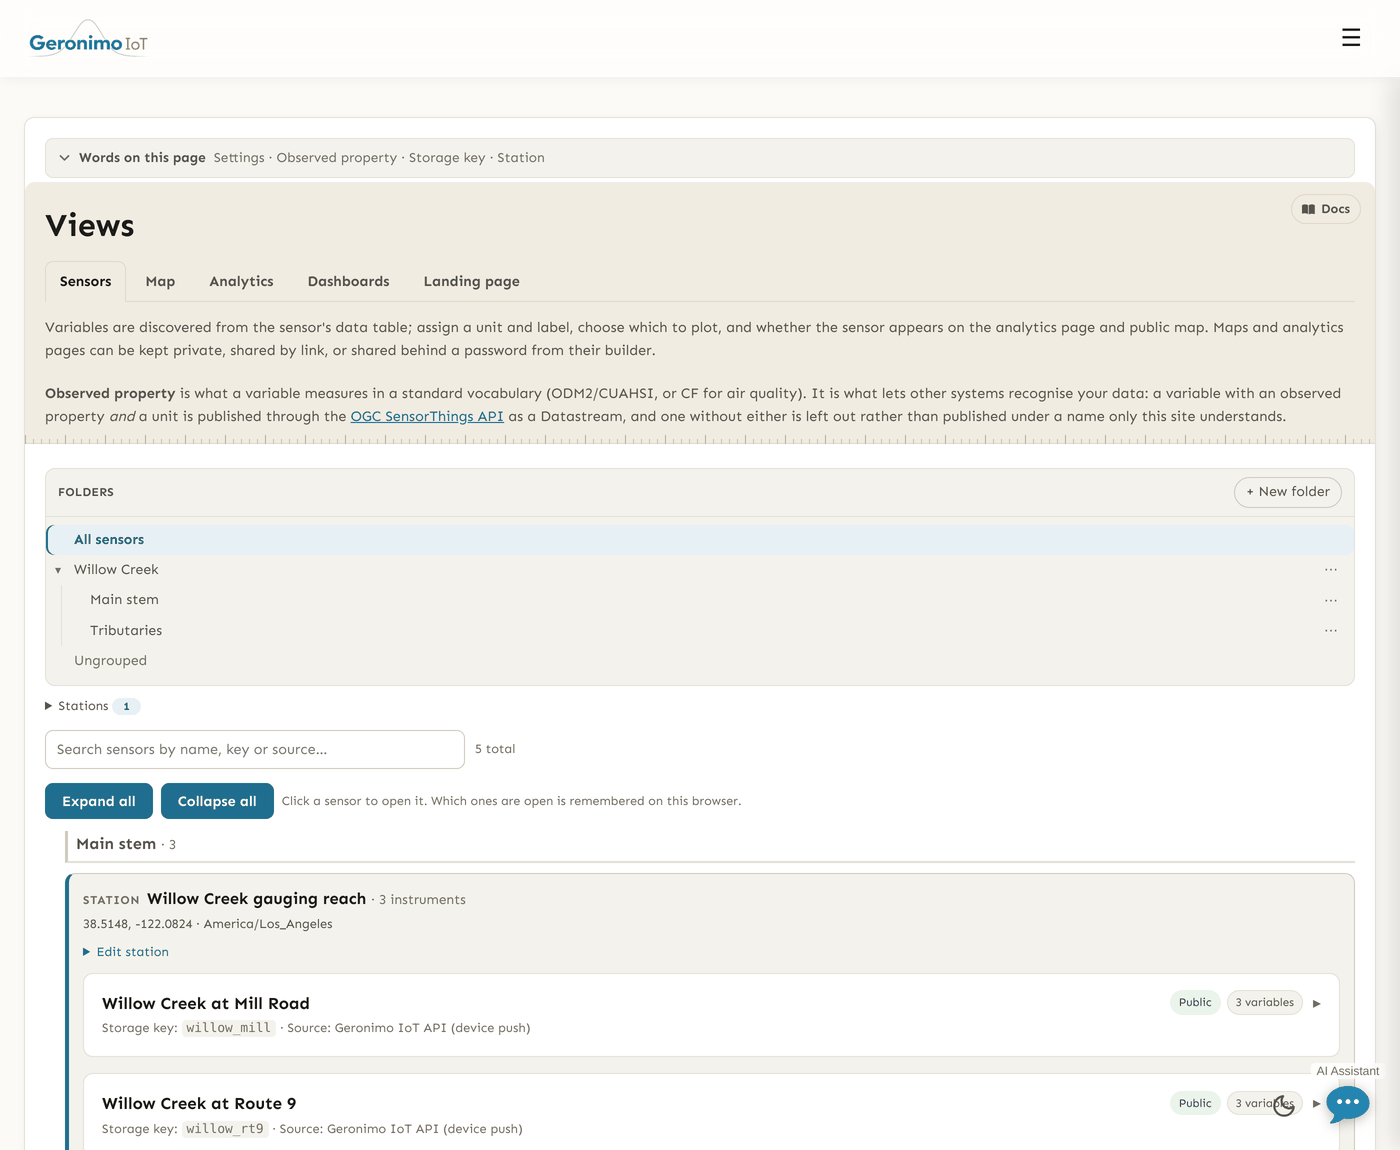
Task: Select the Ungrouped folder
Action: coord(110,661)
